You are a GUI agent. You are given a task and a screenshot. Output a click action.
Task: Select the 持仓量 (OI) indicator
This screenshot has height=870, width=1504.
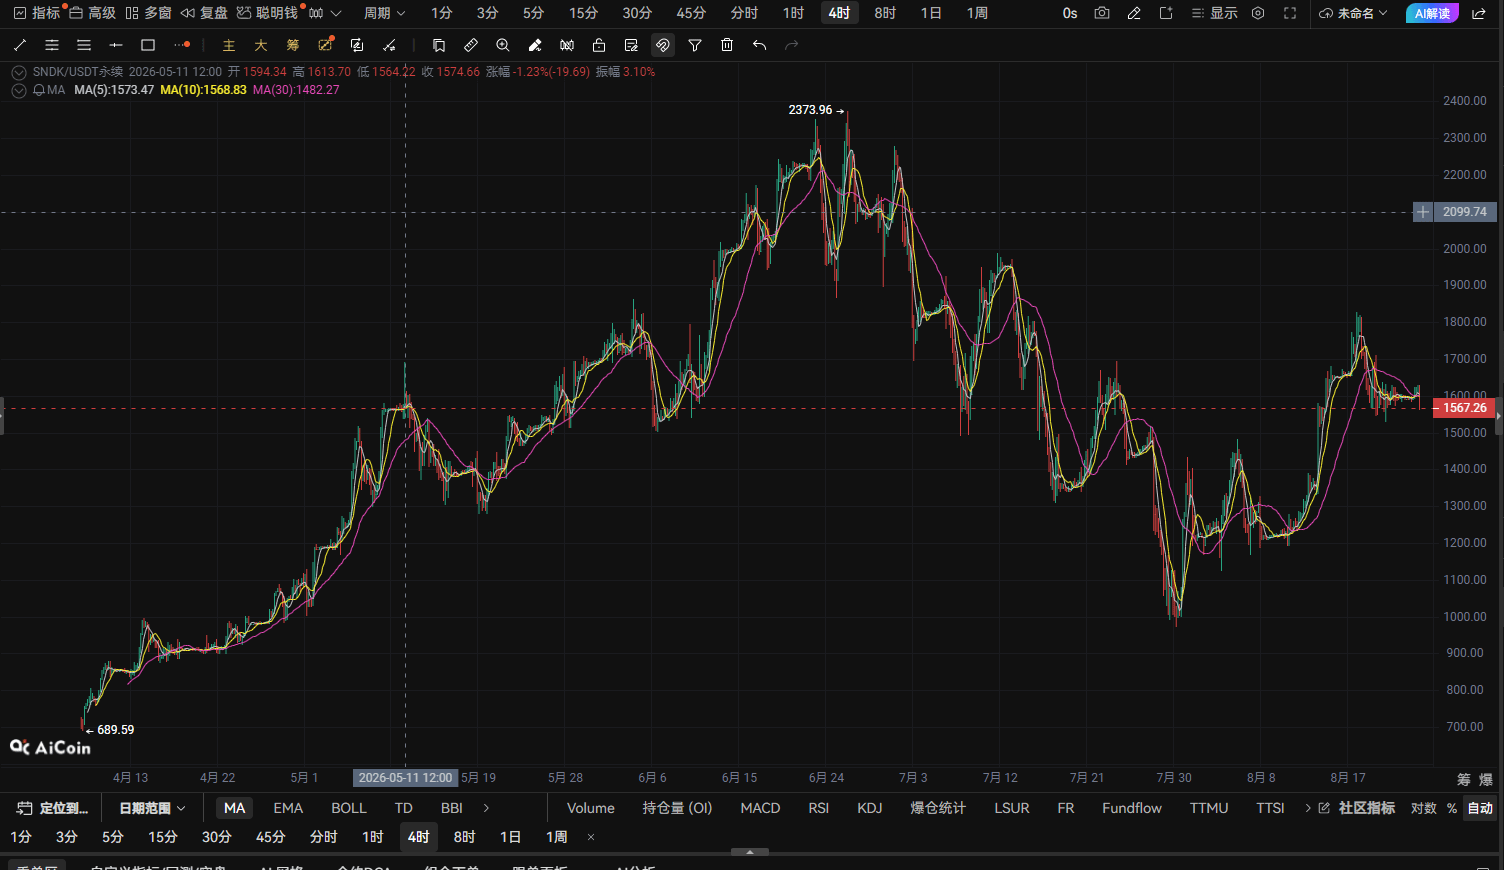677,808
